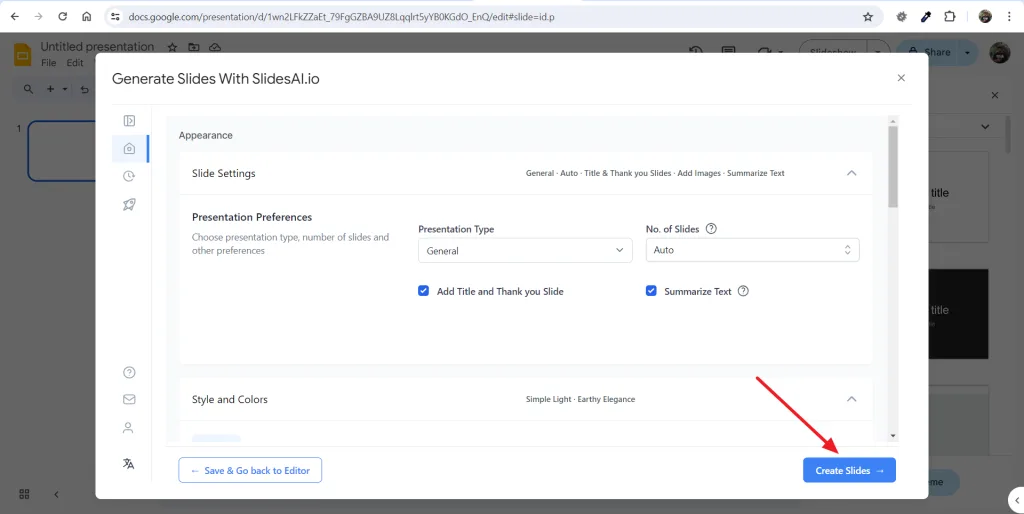Click the Create Slides button
This screenshot has width=1024, height=514.
point(849,470)
